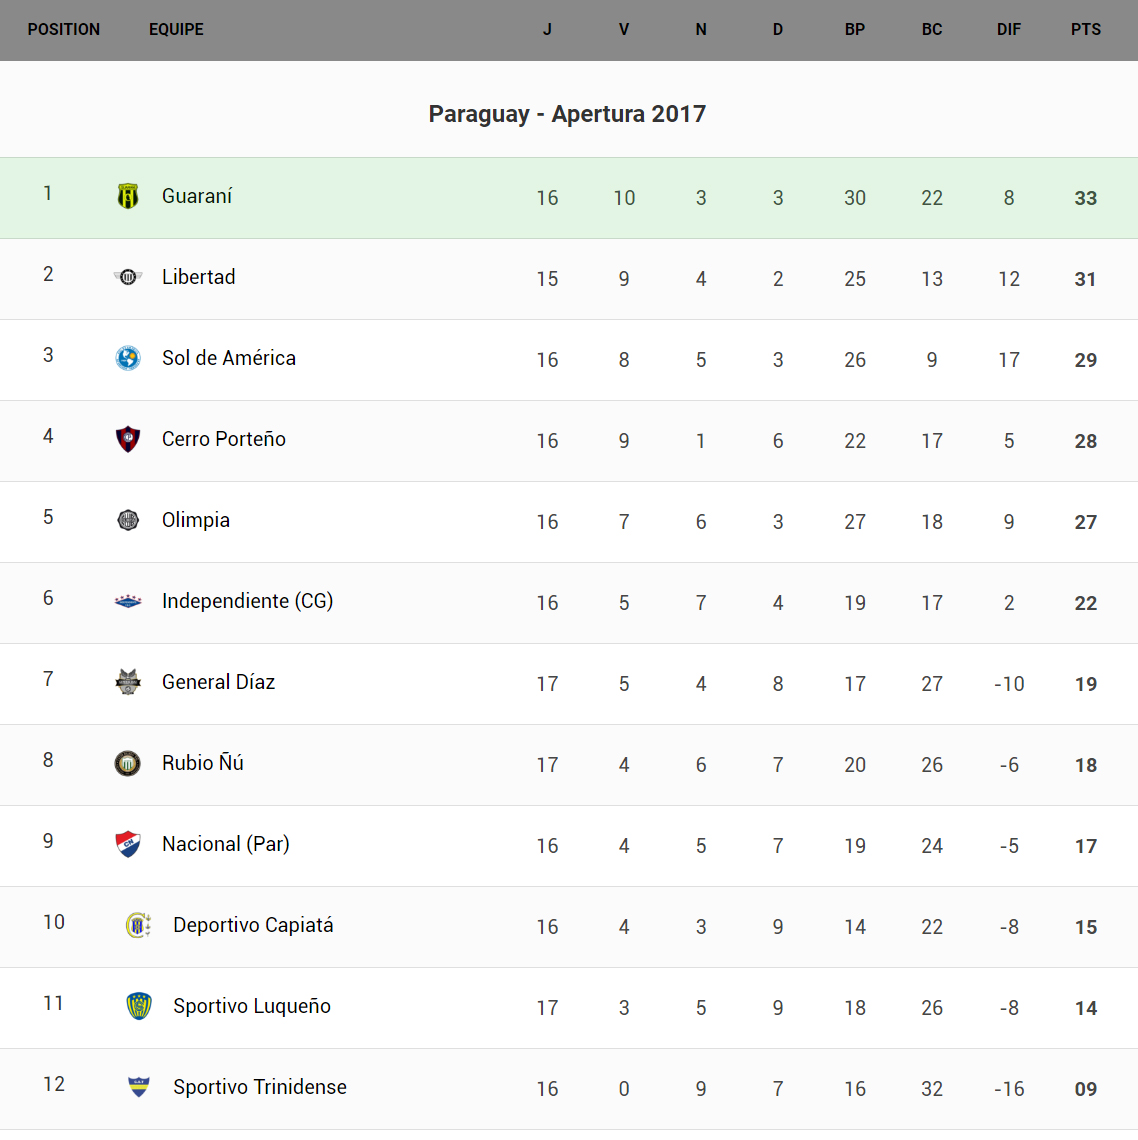The image size is (1138, 1140).
Task: Click the POSITION column header
Action: tap(64, 30)
